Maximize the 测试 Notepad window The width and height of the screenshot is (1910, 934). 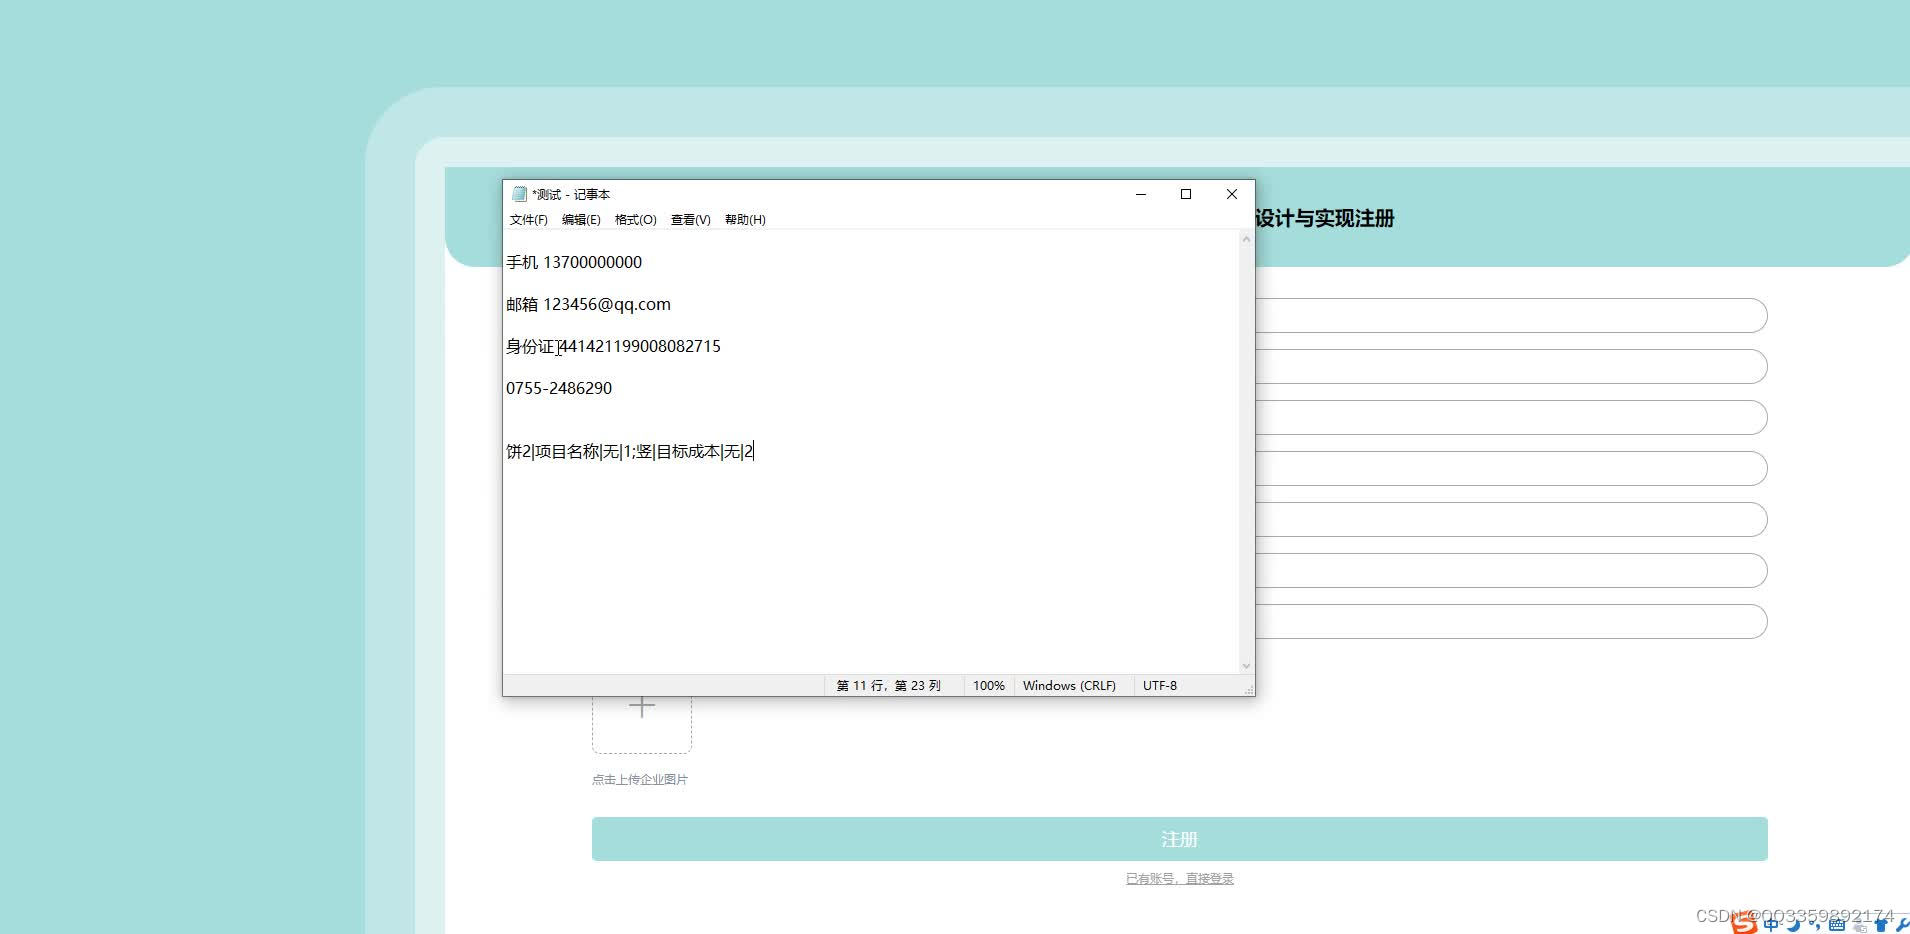(x=1186, y=194)
